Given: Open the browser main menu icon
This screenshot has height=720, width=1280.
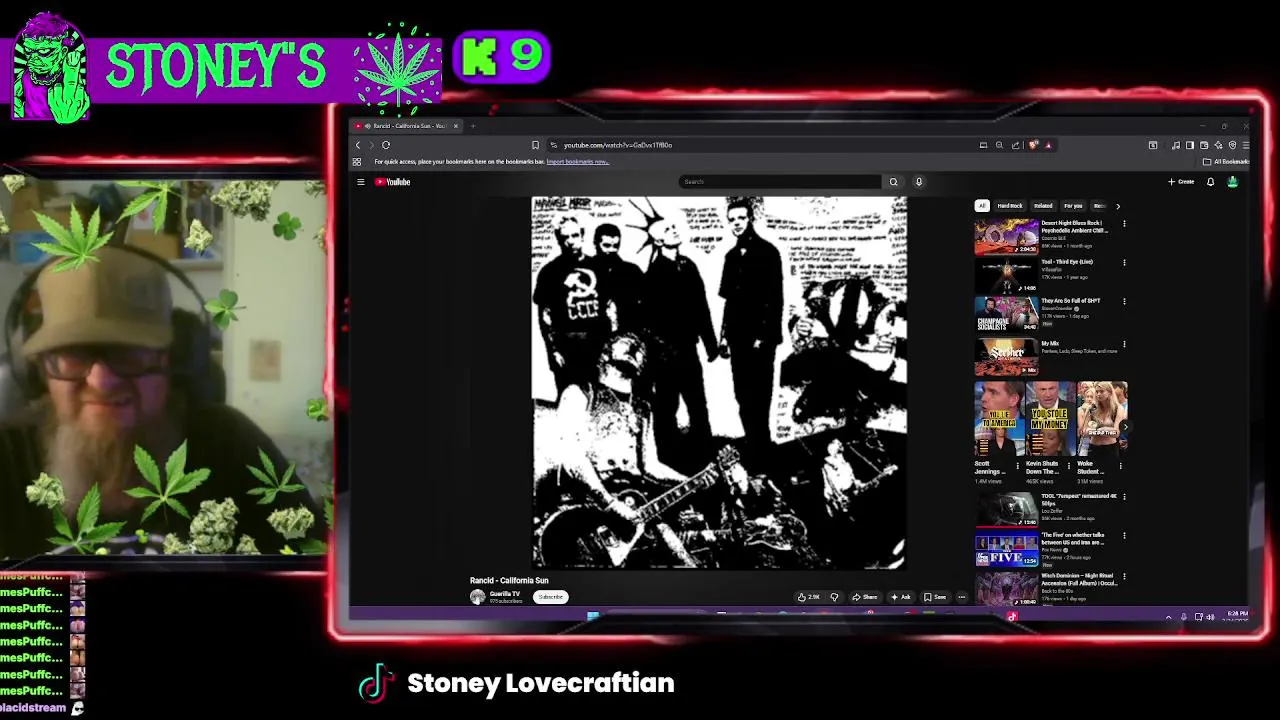Looking at the screenshot, I should coord(1245,145).
